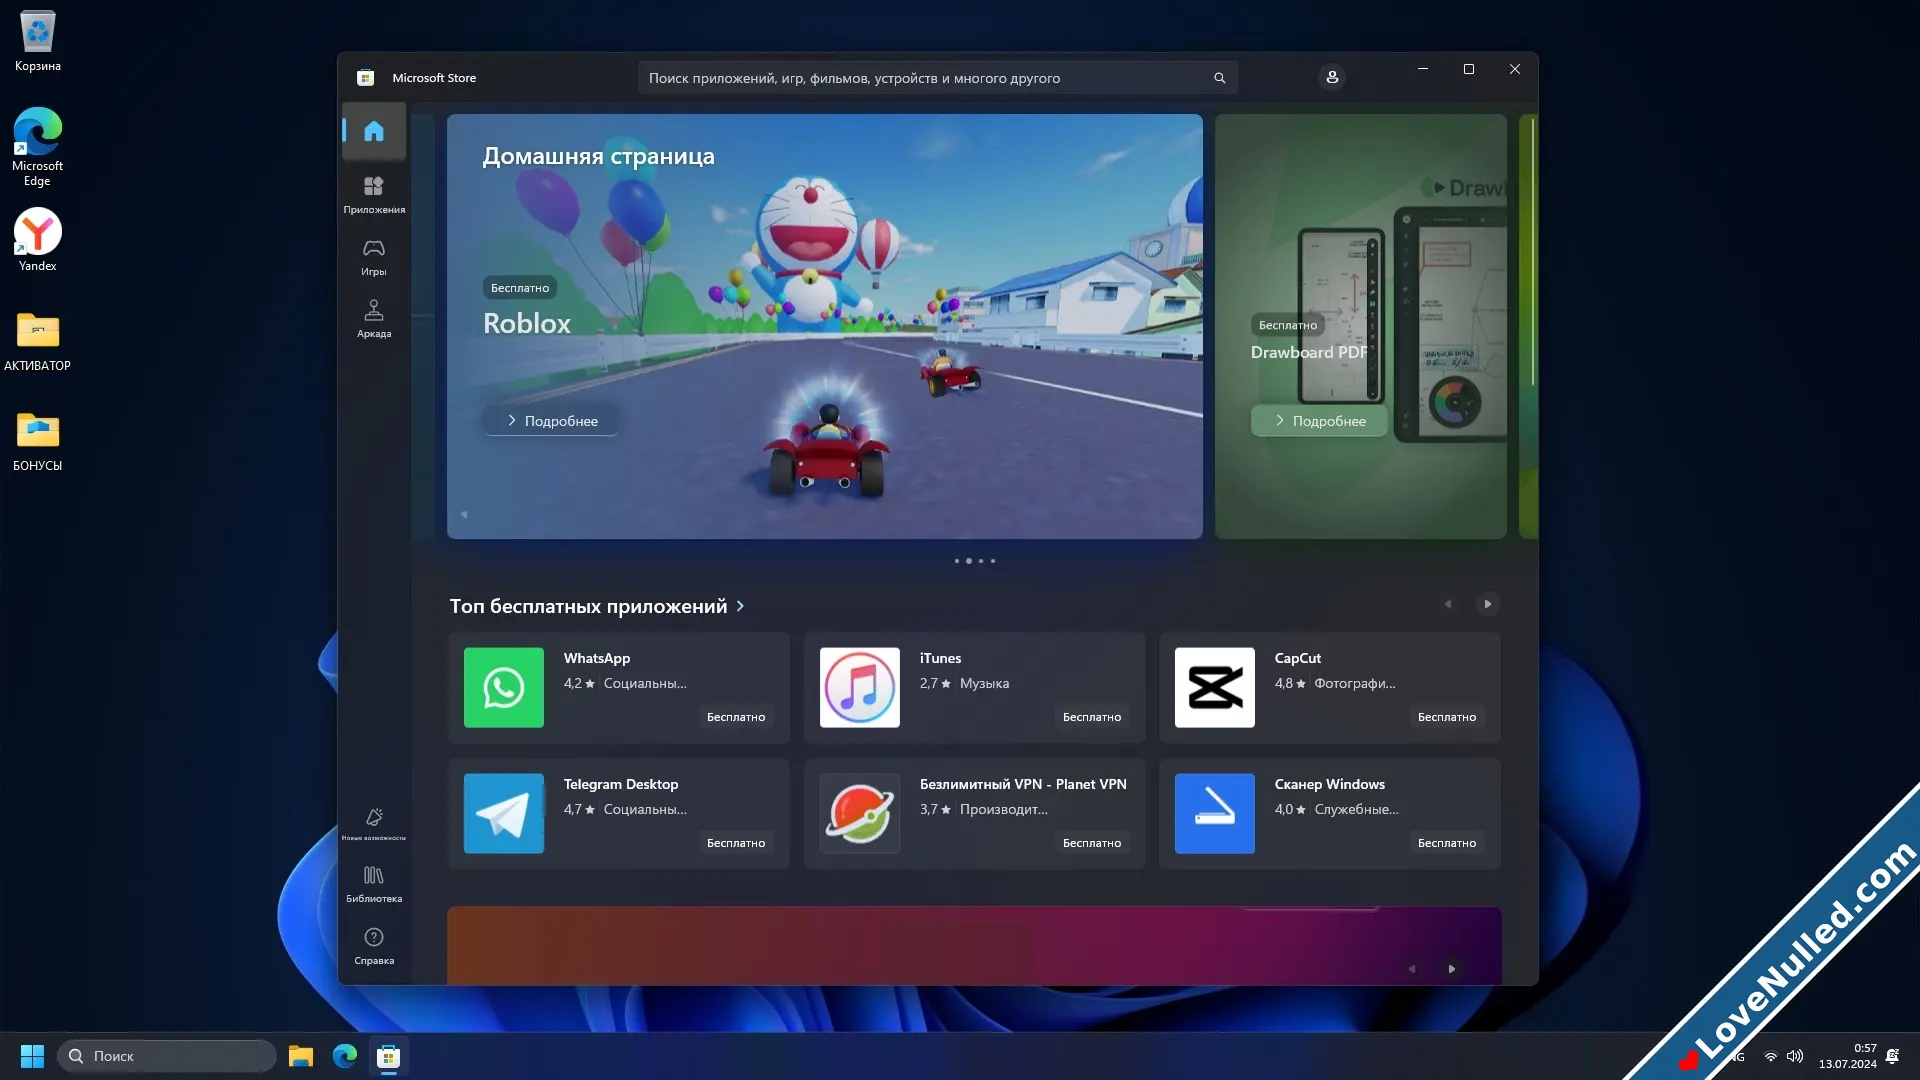Open the АКТИВАТОР desktop folder
Viewport: 1920px width, 1080px height.
[37, 340]
